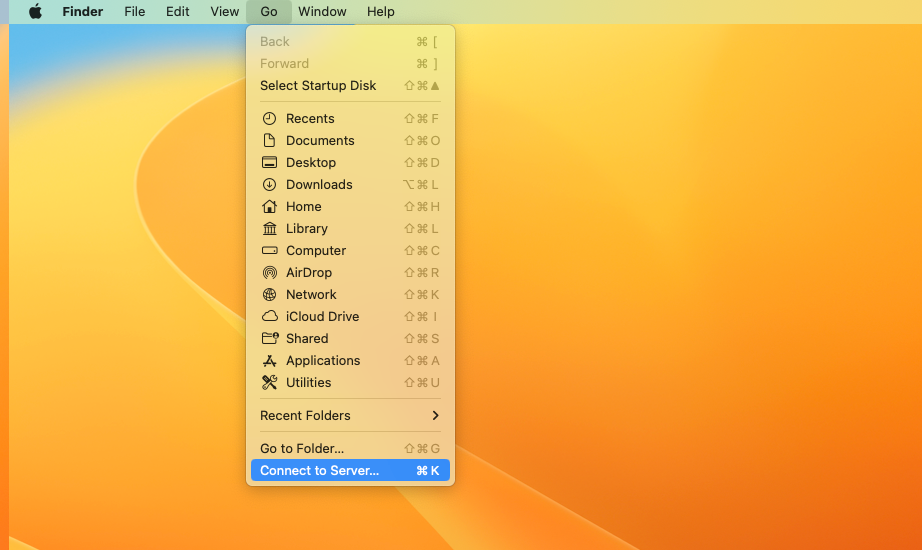
Task: Click the Shared folder icon
Action: tap(270, 338)
